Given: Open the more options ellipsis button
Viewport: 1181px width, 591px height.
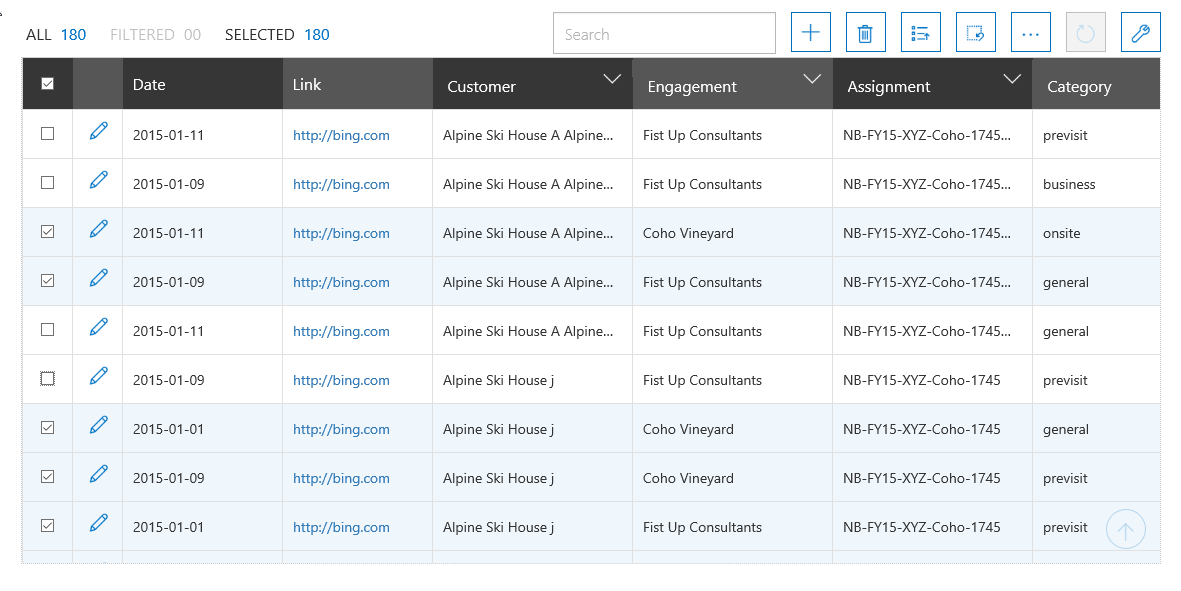Looking at the screenshot, I should point(1030,32).
